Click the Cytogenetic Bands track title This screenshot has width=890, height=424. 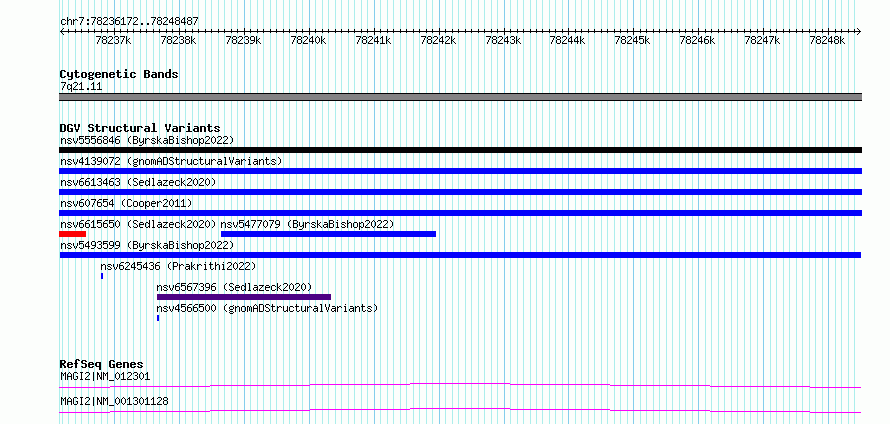119,74
